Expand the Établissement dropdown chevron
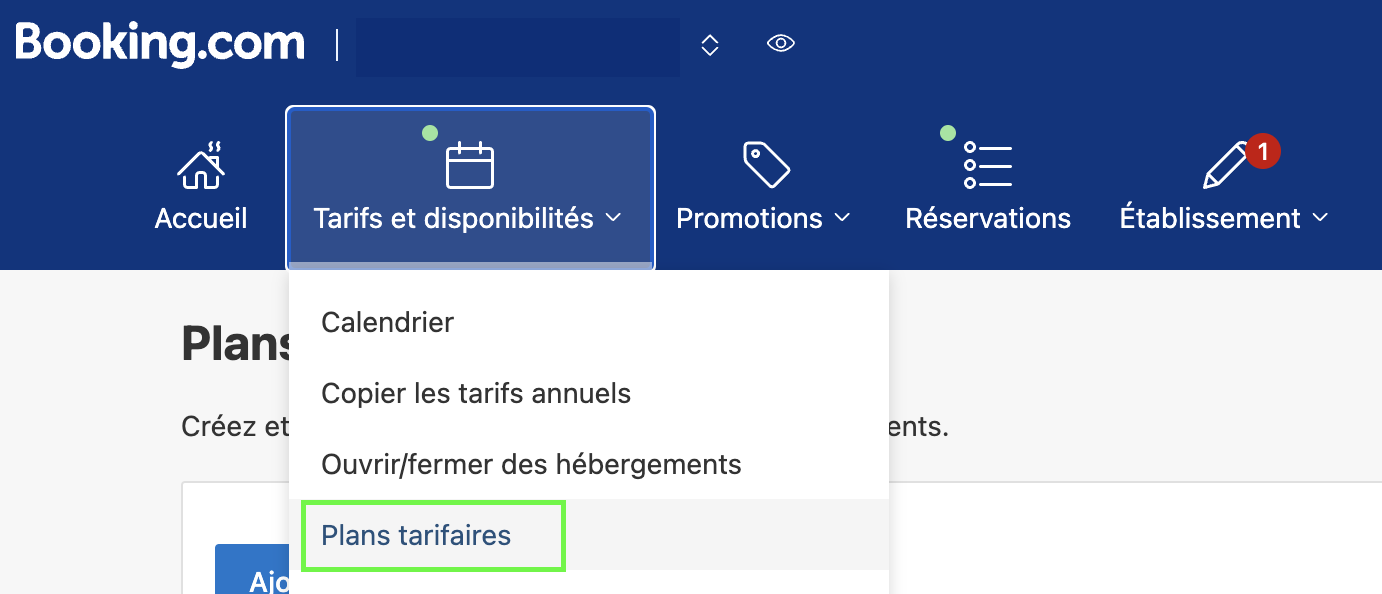Image resolution: width=1382 pixels, height=594 pixels. pos(1320,217)
